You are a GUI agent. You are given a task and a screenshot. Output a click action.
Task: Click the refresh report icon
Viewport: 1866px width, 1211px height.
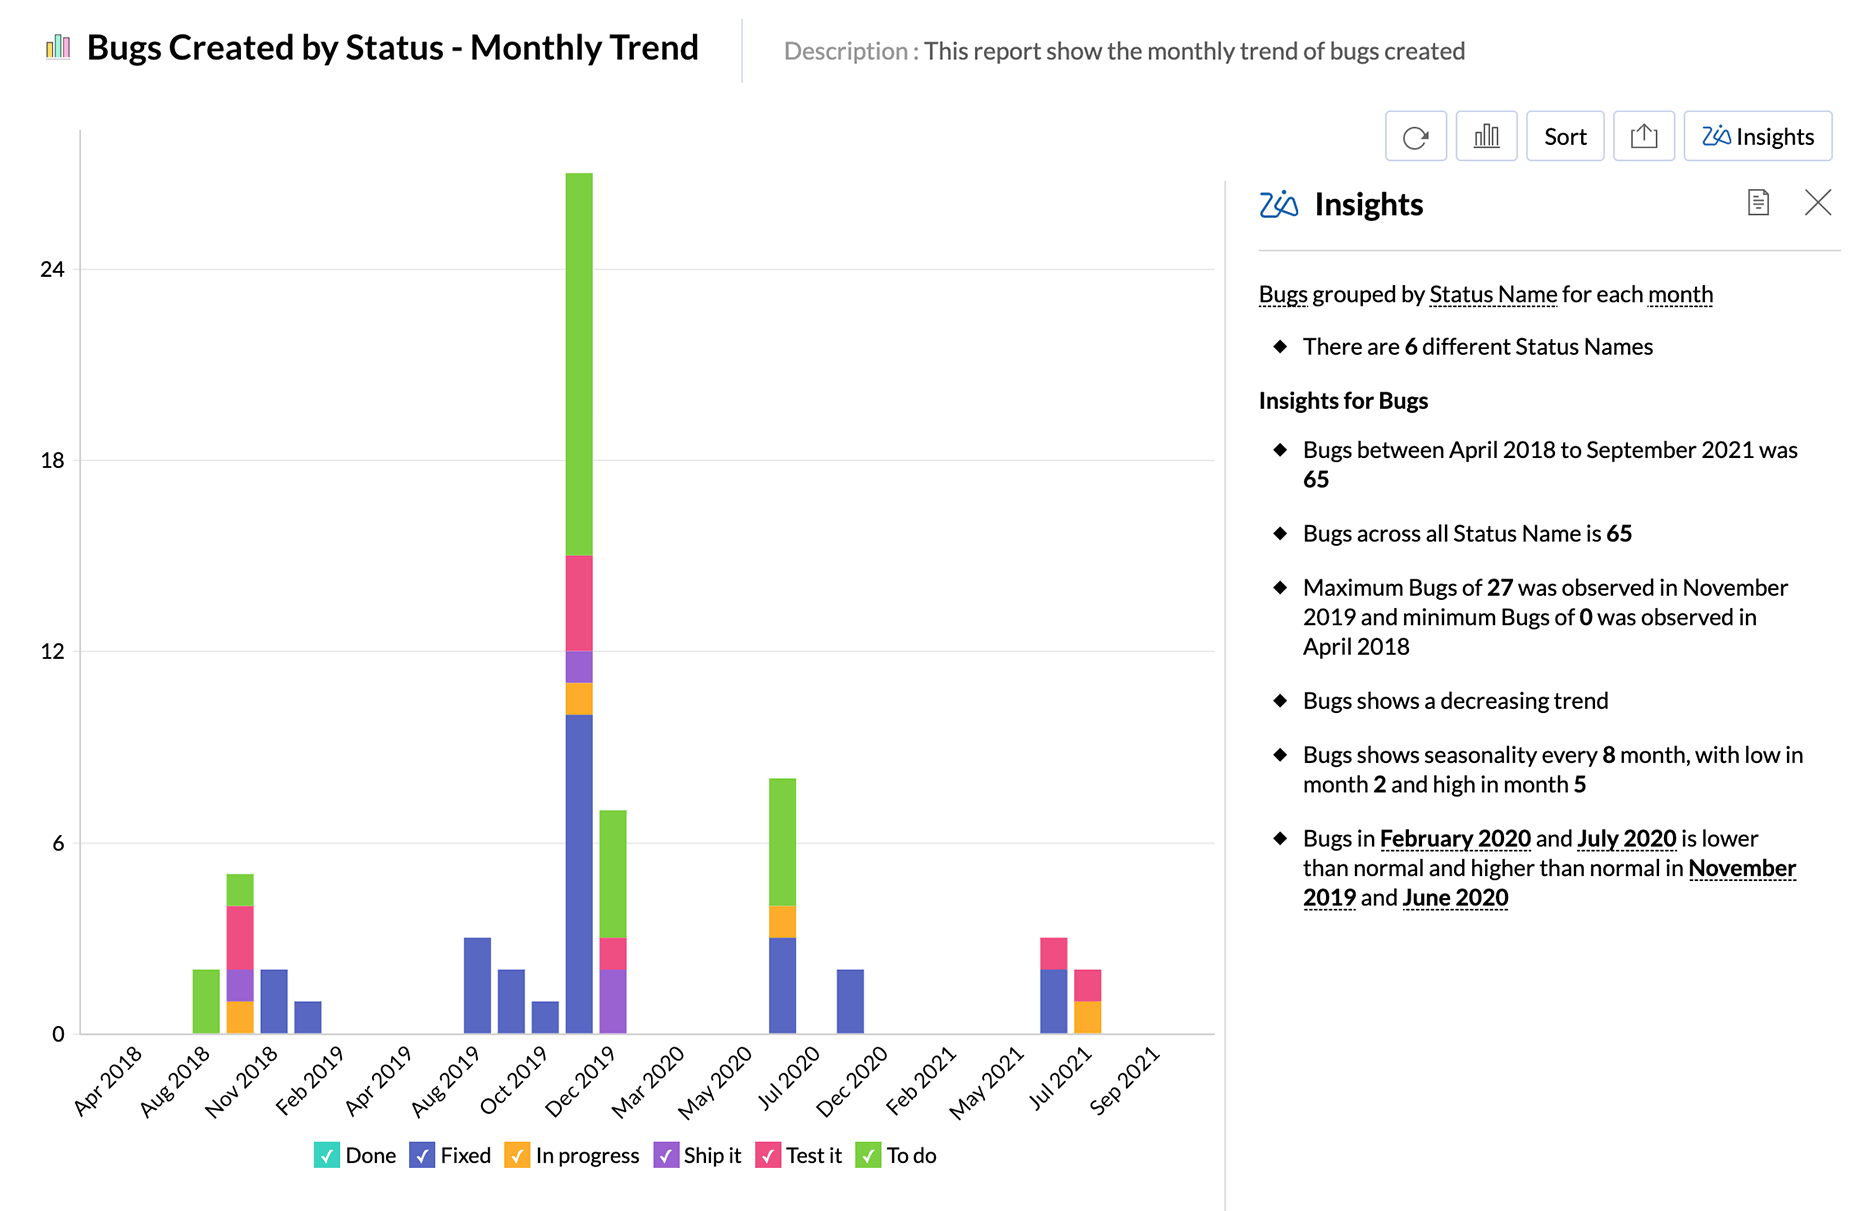[x=1415, y=137]
